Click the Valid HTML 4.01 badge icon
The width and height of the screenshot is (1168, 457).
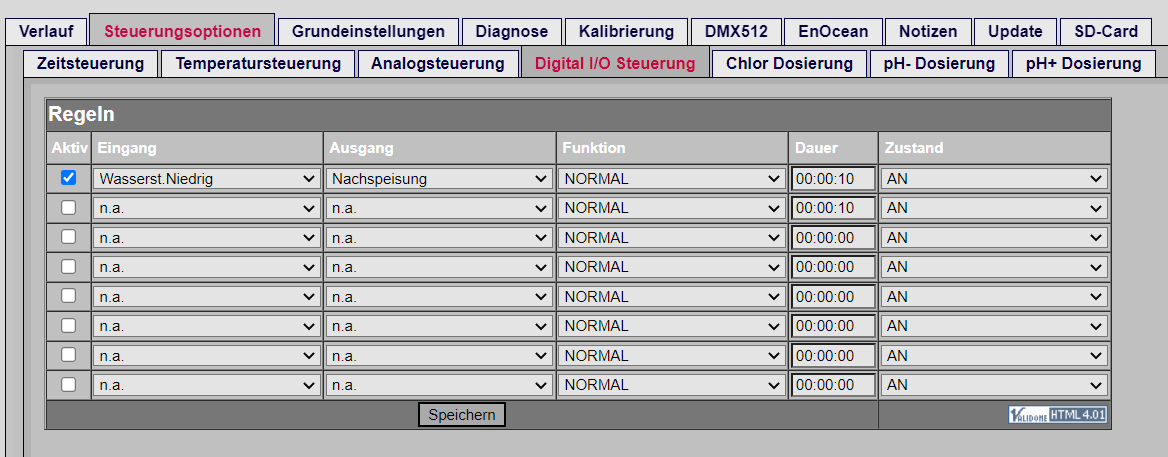(1058, 415)
